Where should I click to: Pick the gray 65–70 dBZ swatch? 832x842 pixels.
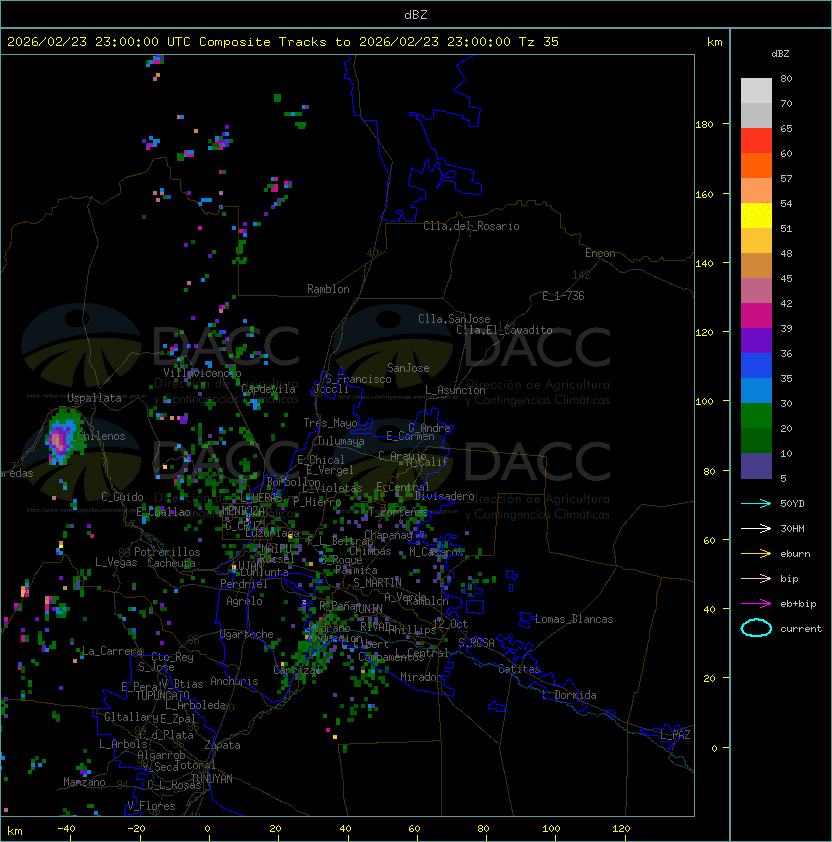[x=756, y=115]
